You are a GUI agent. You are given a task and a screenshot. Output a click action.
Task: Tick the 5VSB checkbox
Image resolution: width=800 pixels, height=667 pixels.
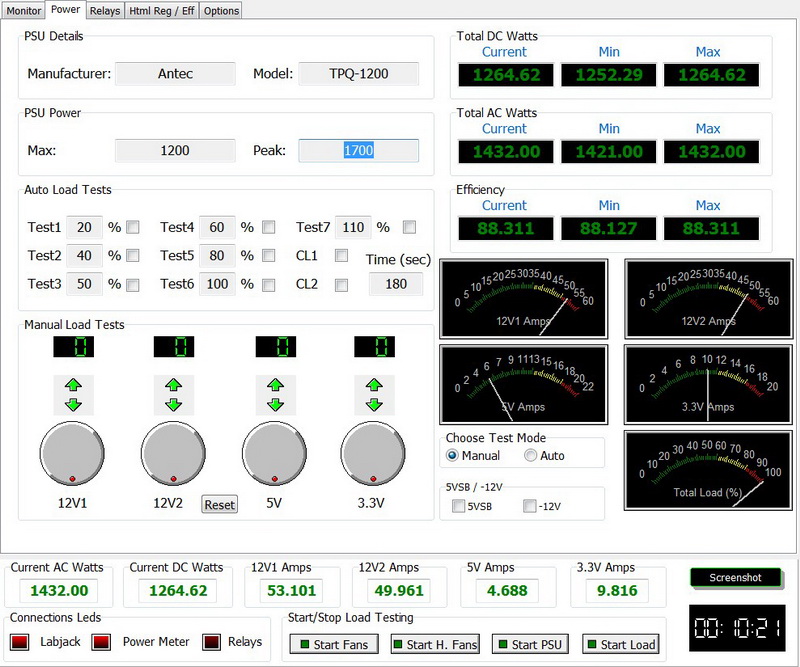tap(458, 506)
